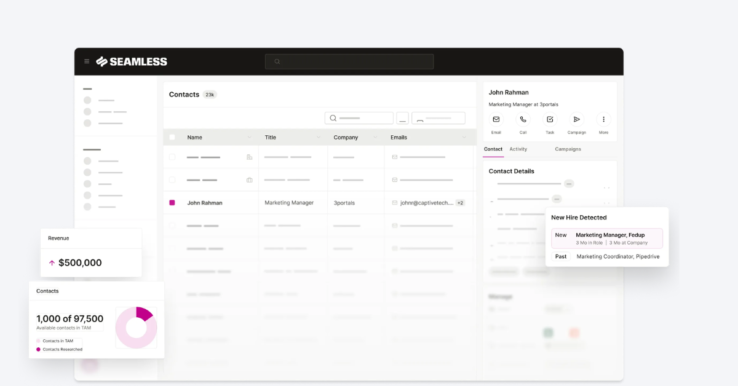Screen dimensions: 738x386
Task: Click the $500,000 revenue value
Action: pos(80,263)
